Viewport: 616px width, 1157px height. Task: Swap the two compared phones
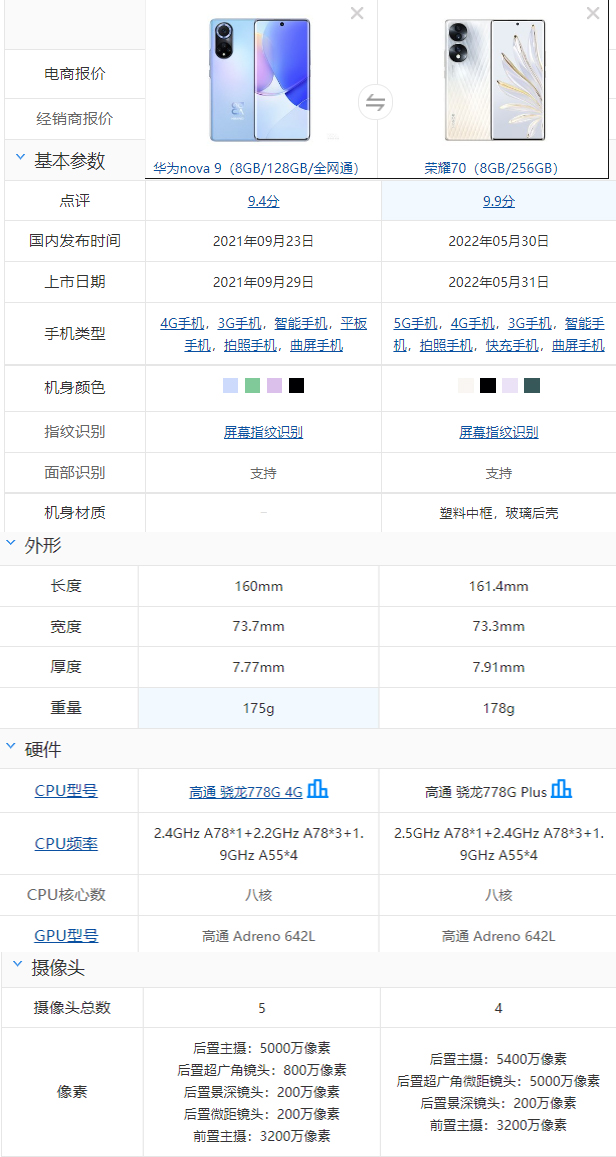tap(376, 103)
